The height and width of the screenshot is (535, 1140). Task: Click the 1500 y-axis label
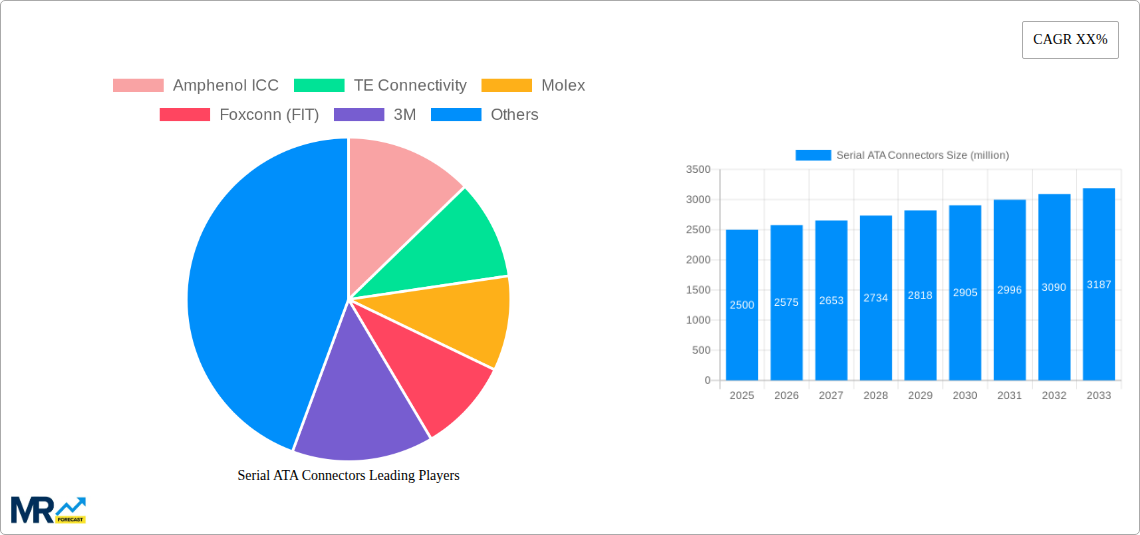pos(698,290)
